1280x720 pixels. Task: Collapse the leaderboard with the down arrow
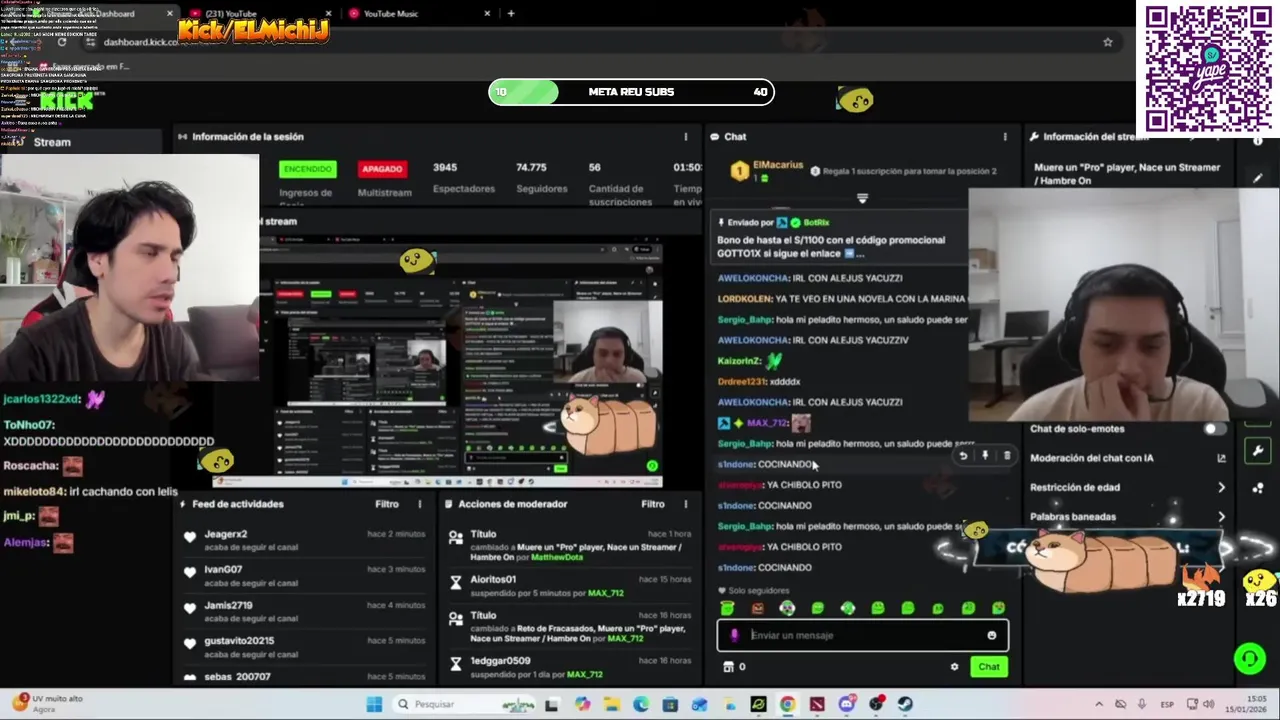[x=862, y=198]
